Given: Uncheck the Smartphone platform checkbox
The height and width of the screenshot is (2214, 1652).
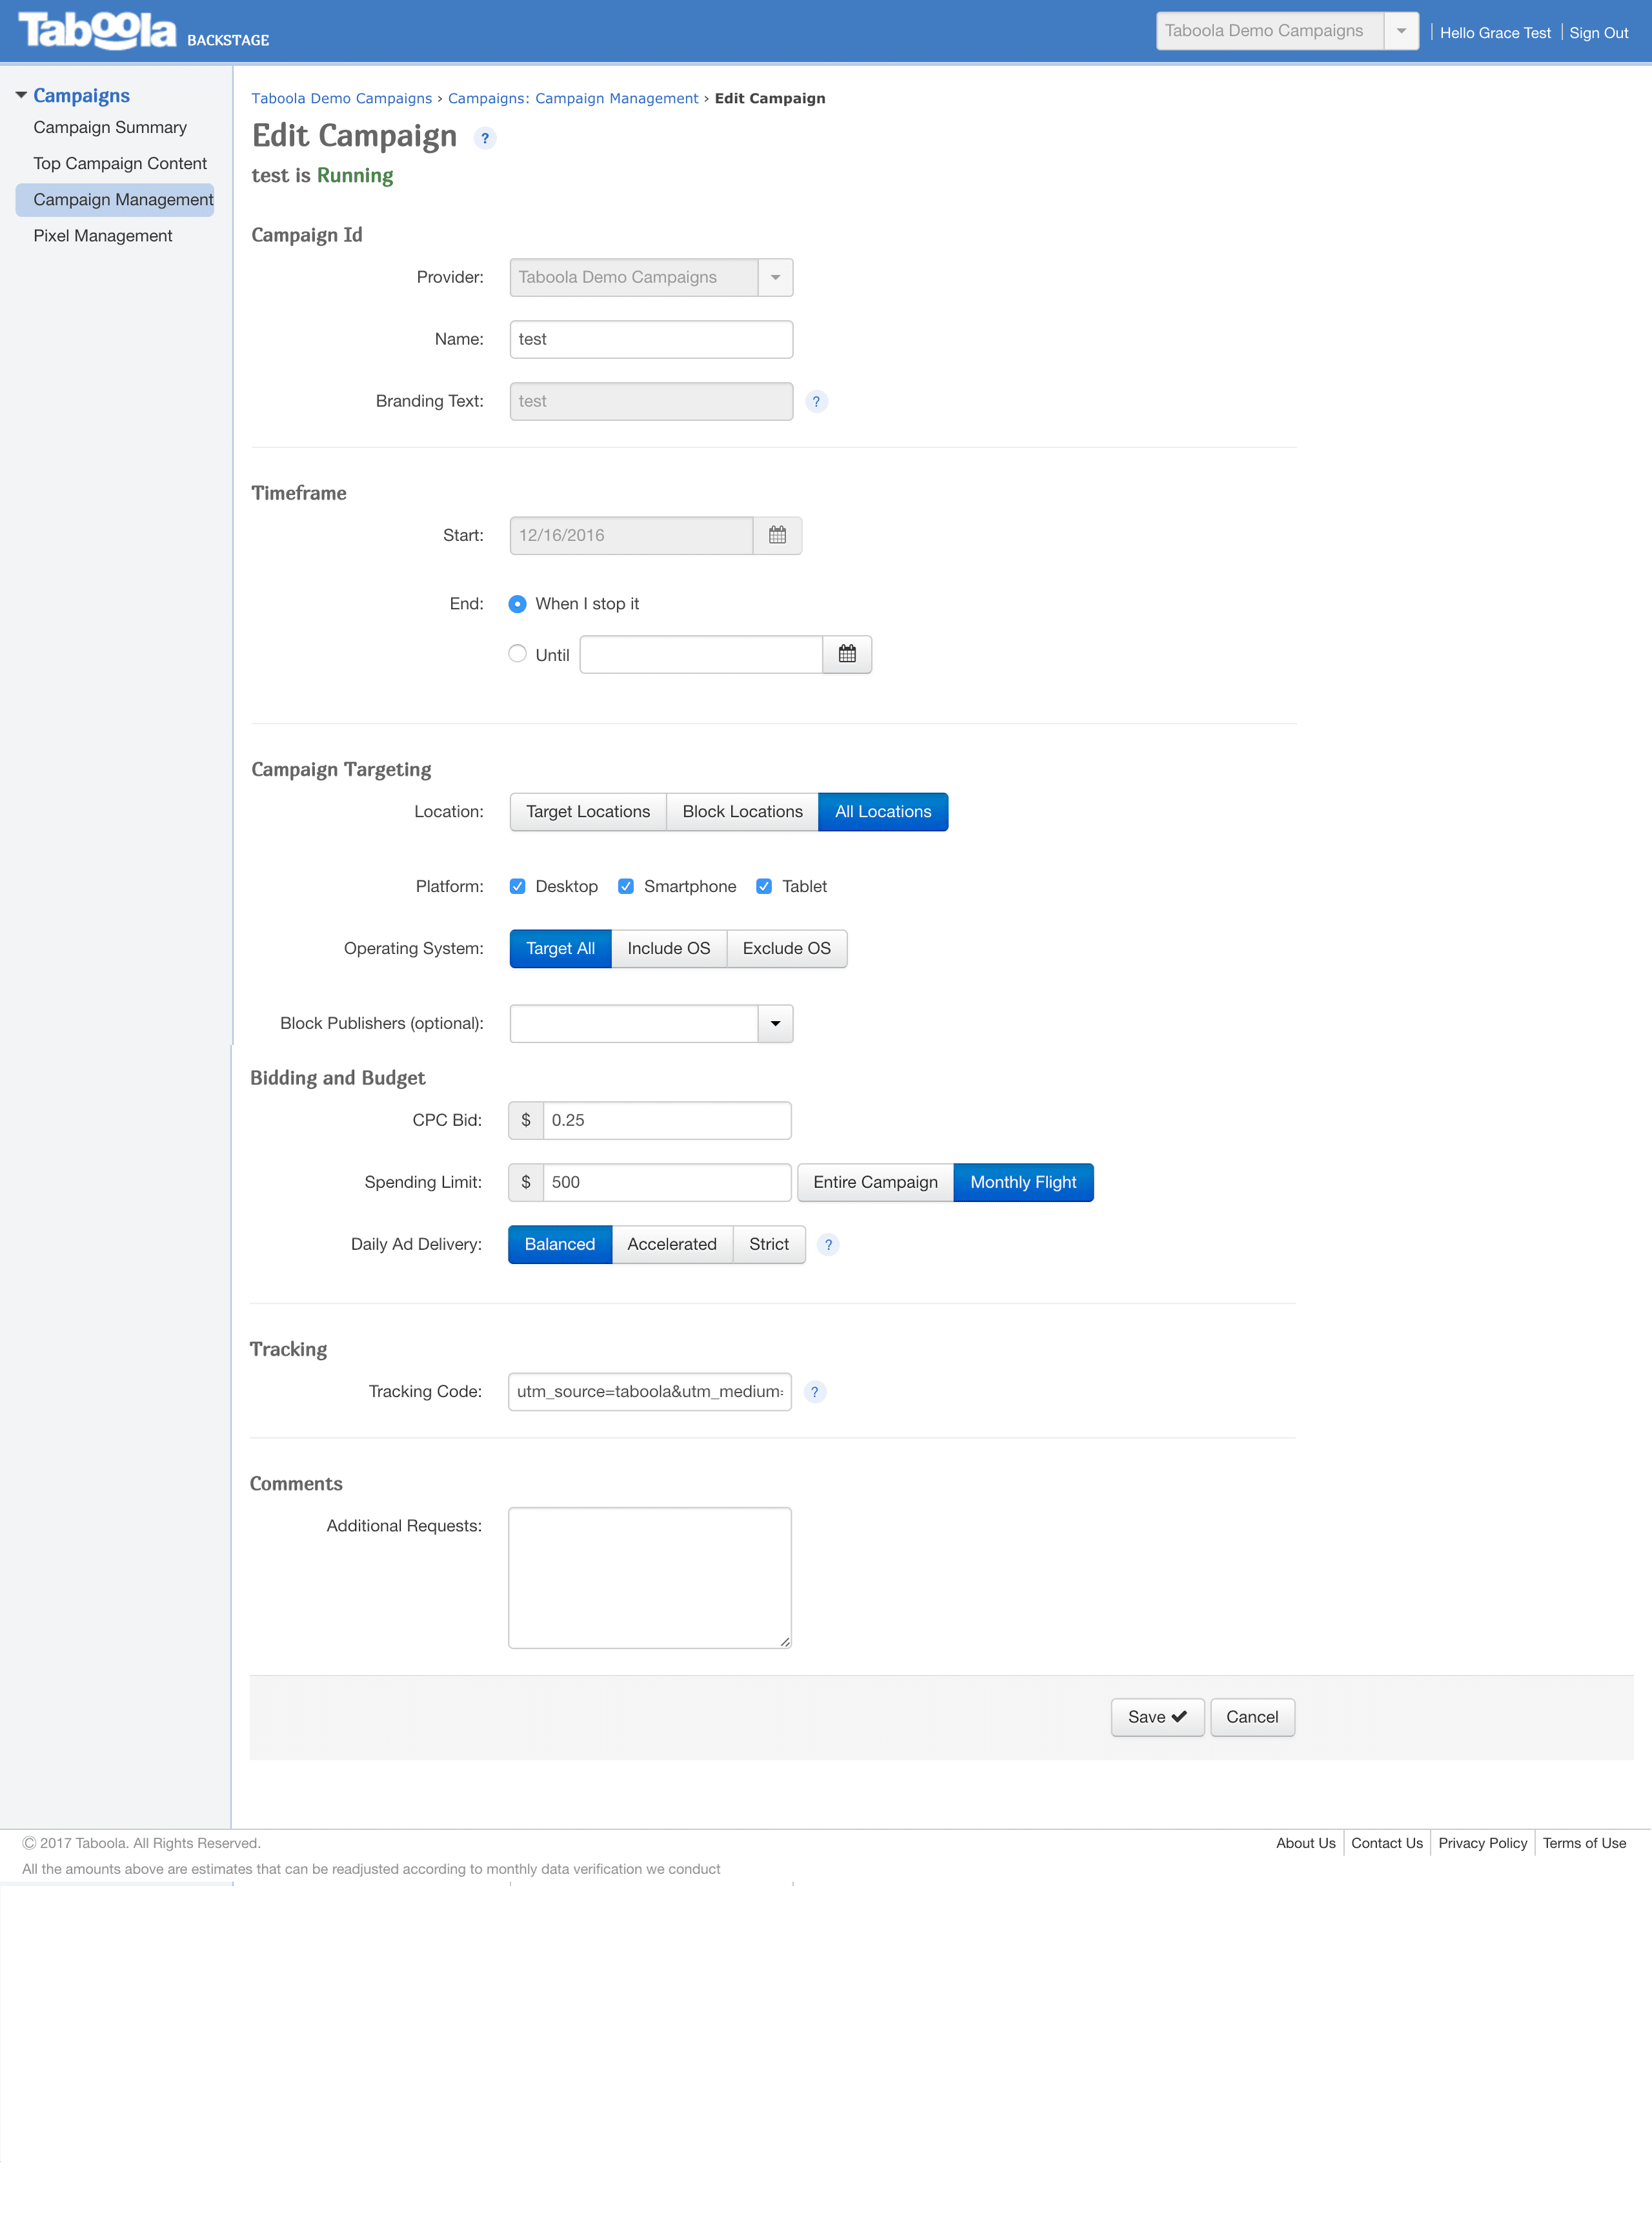Looking at the screenshot, I should [625, 886].
